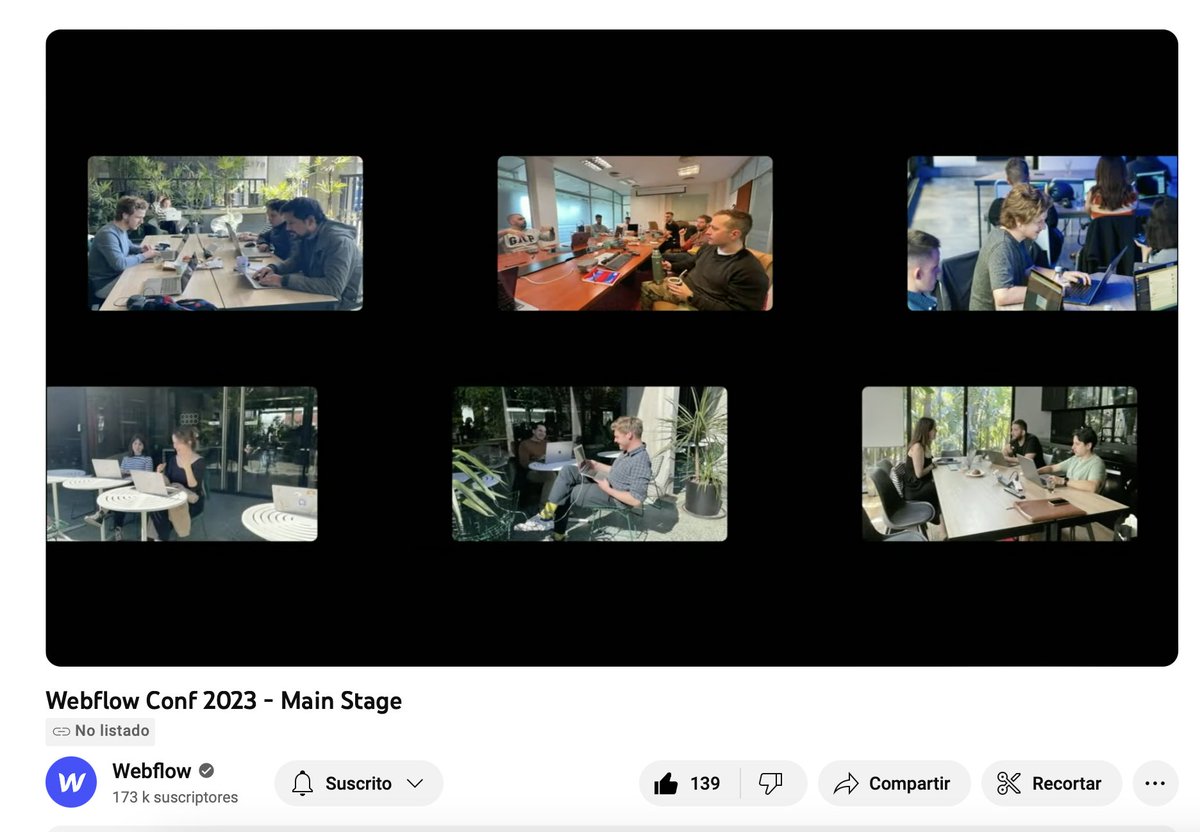Viewport: 1200px width, 832px height.
Task: Click the share arrow icon on Compartir
Action: coord(846,784)
